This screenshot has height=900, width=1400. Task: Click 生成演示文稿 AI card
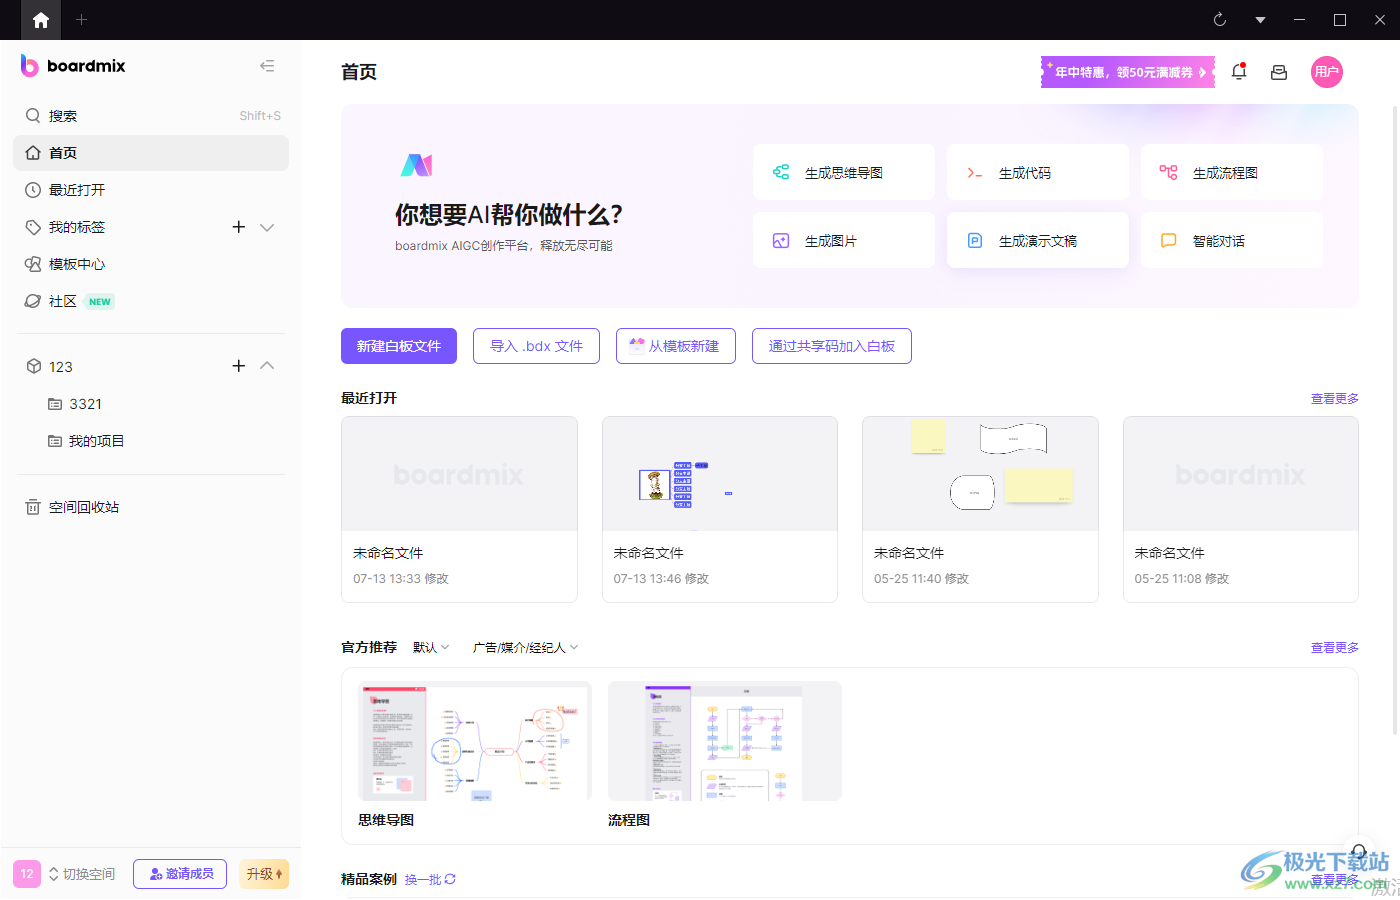[1038, 240]
